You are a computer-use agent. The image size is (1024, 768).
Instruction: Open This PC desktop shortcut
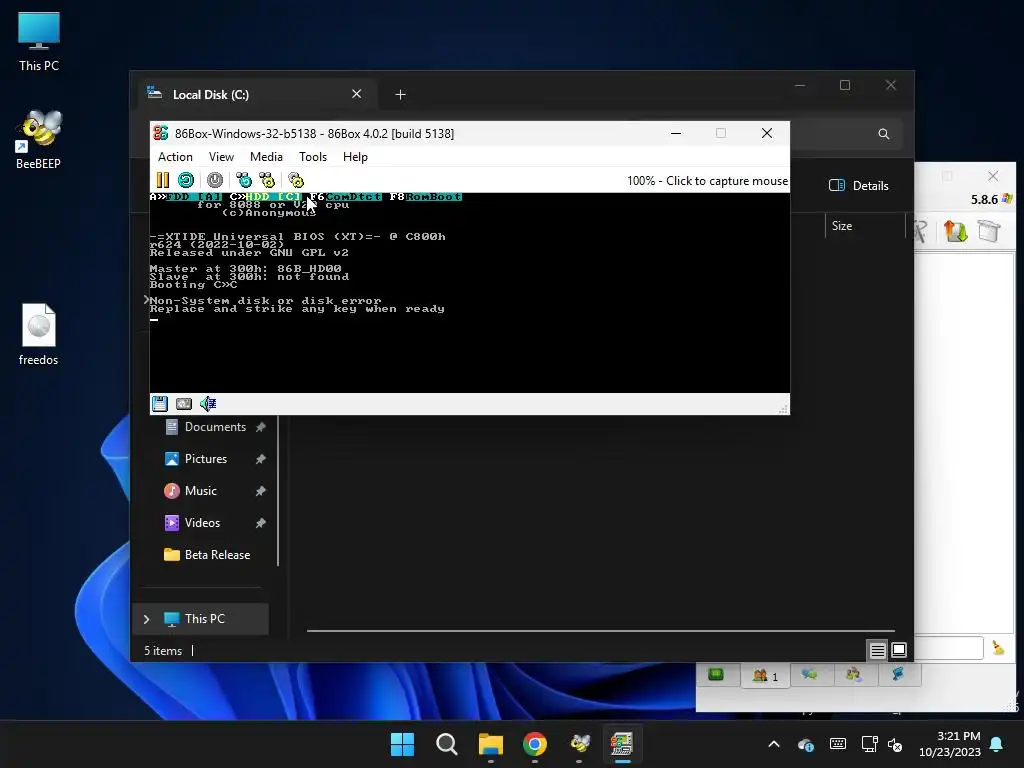39,42
